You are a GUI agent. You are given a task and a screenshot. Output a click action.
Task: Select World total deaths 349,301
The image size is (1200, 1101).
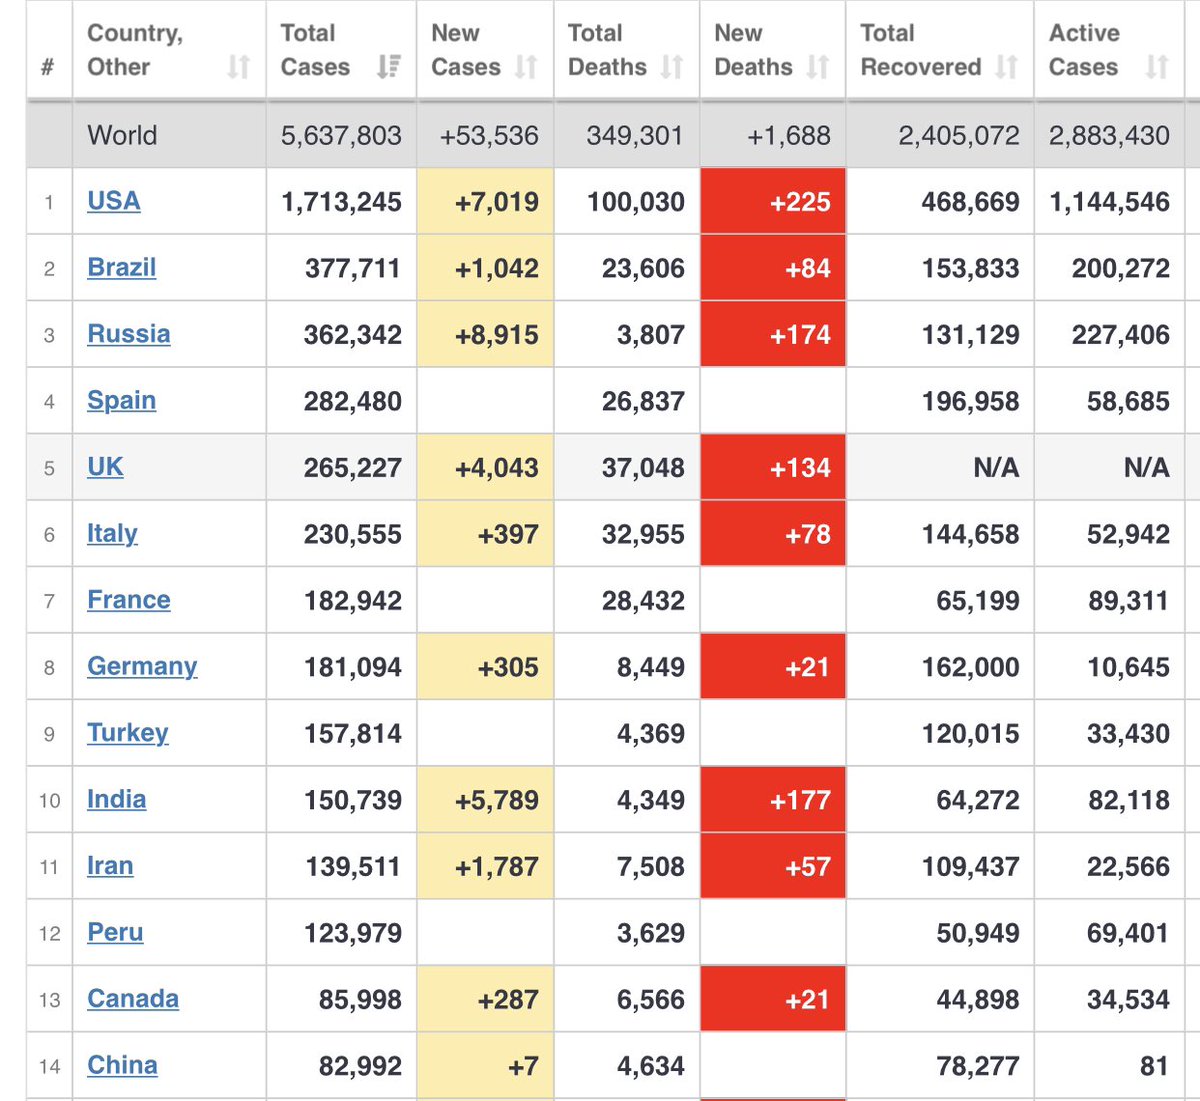[635, 135]
